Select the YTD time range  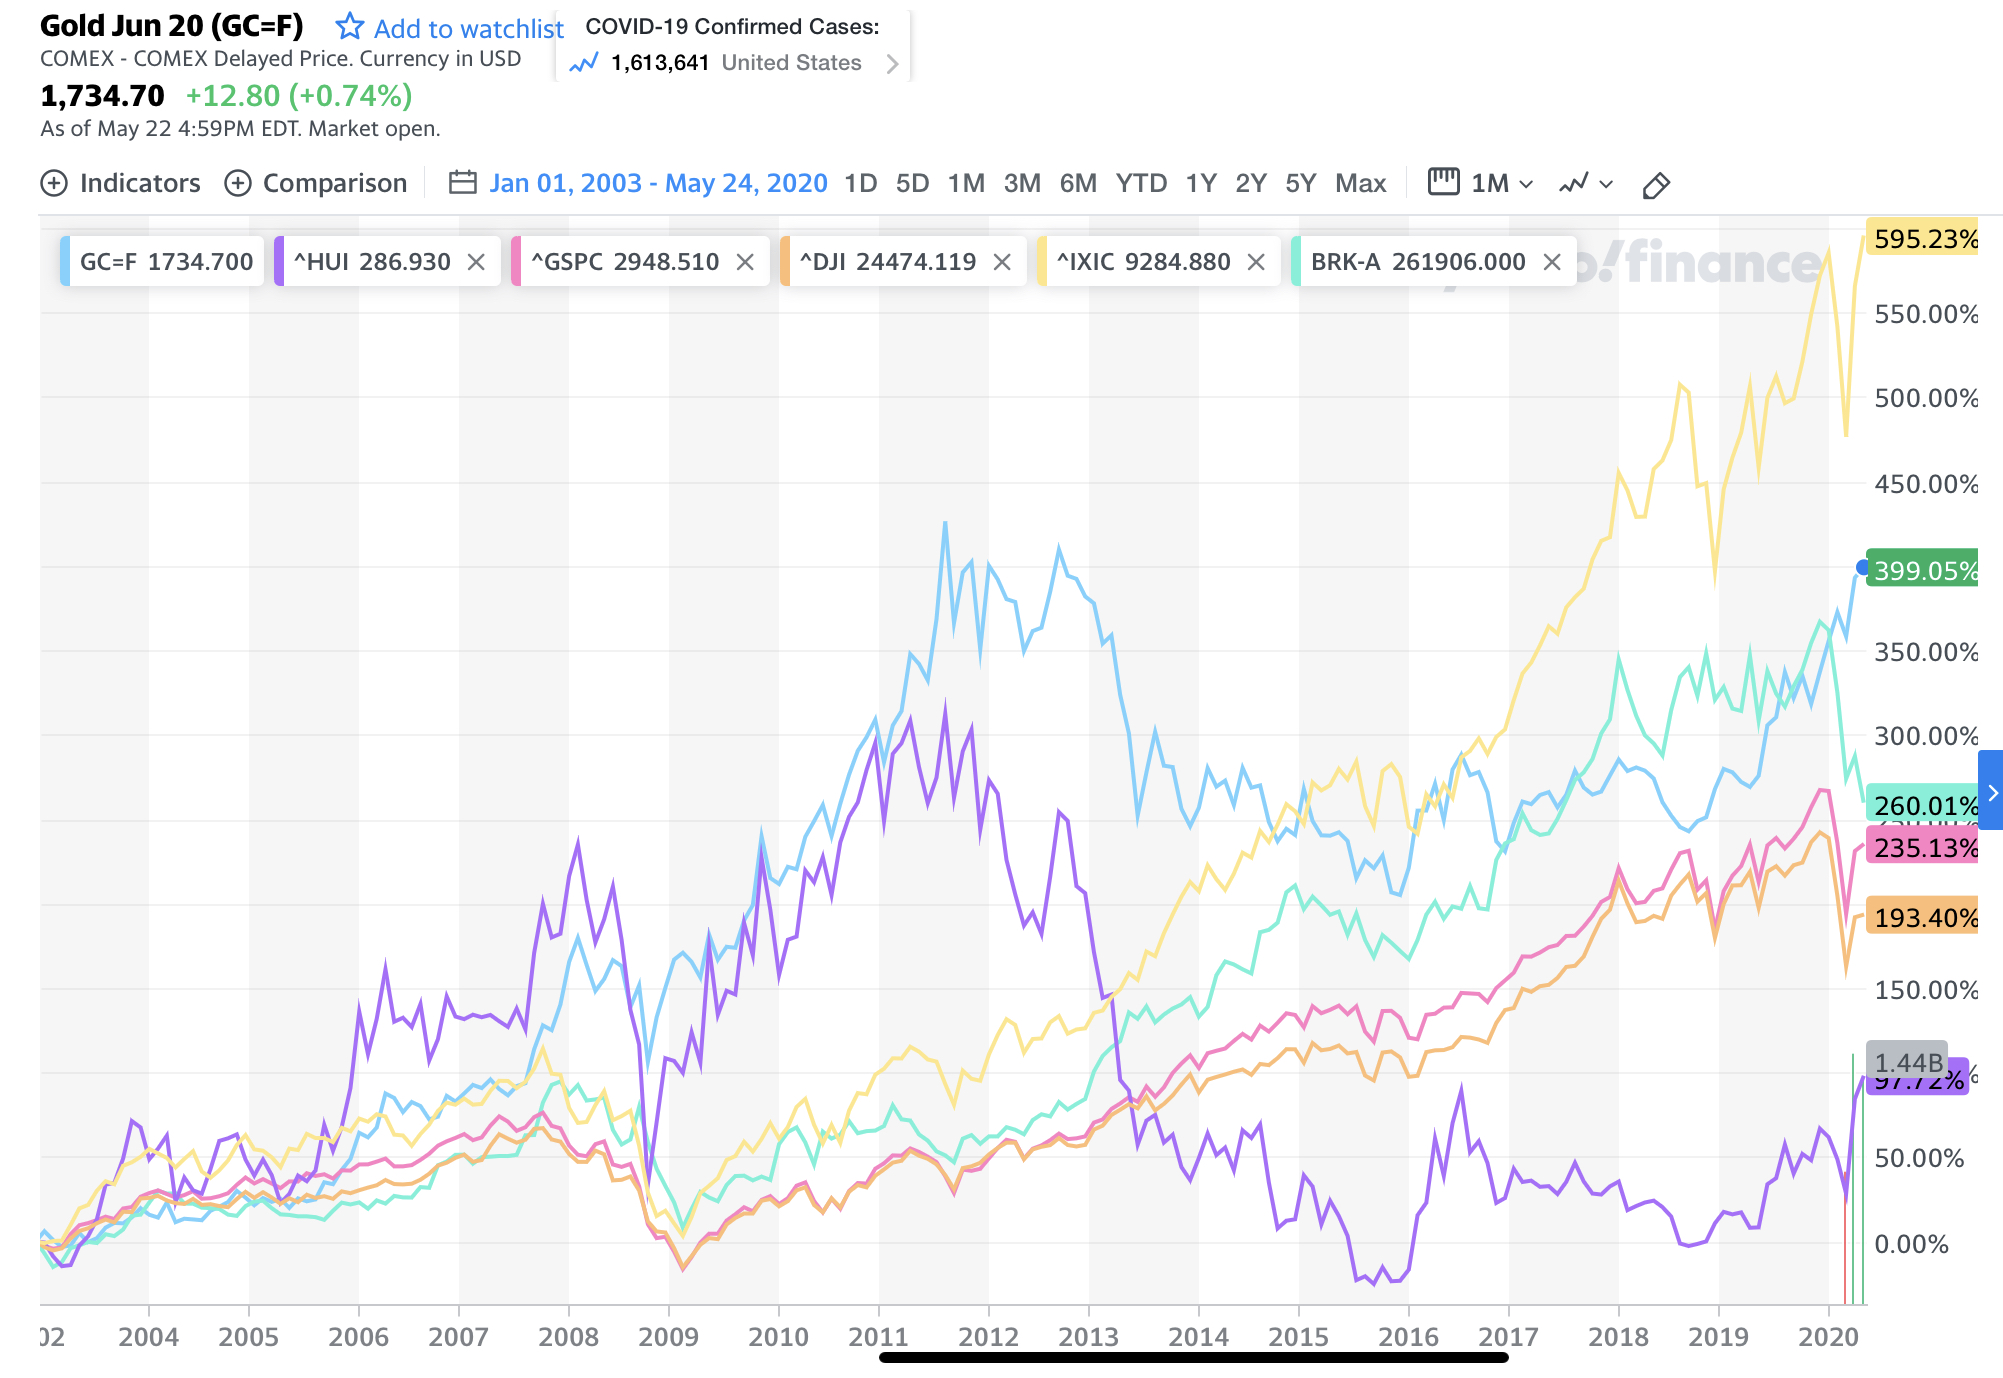point(1141,184)
